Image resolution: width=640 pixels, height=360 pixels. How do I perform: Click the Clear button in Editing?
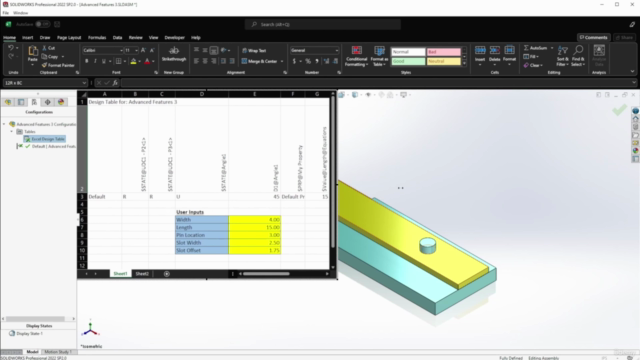[x=533, y=65]
